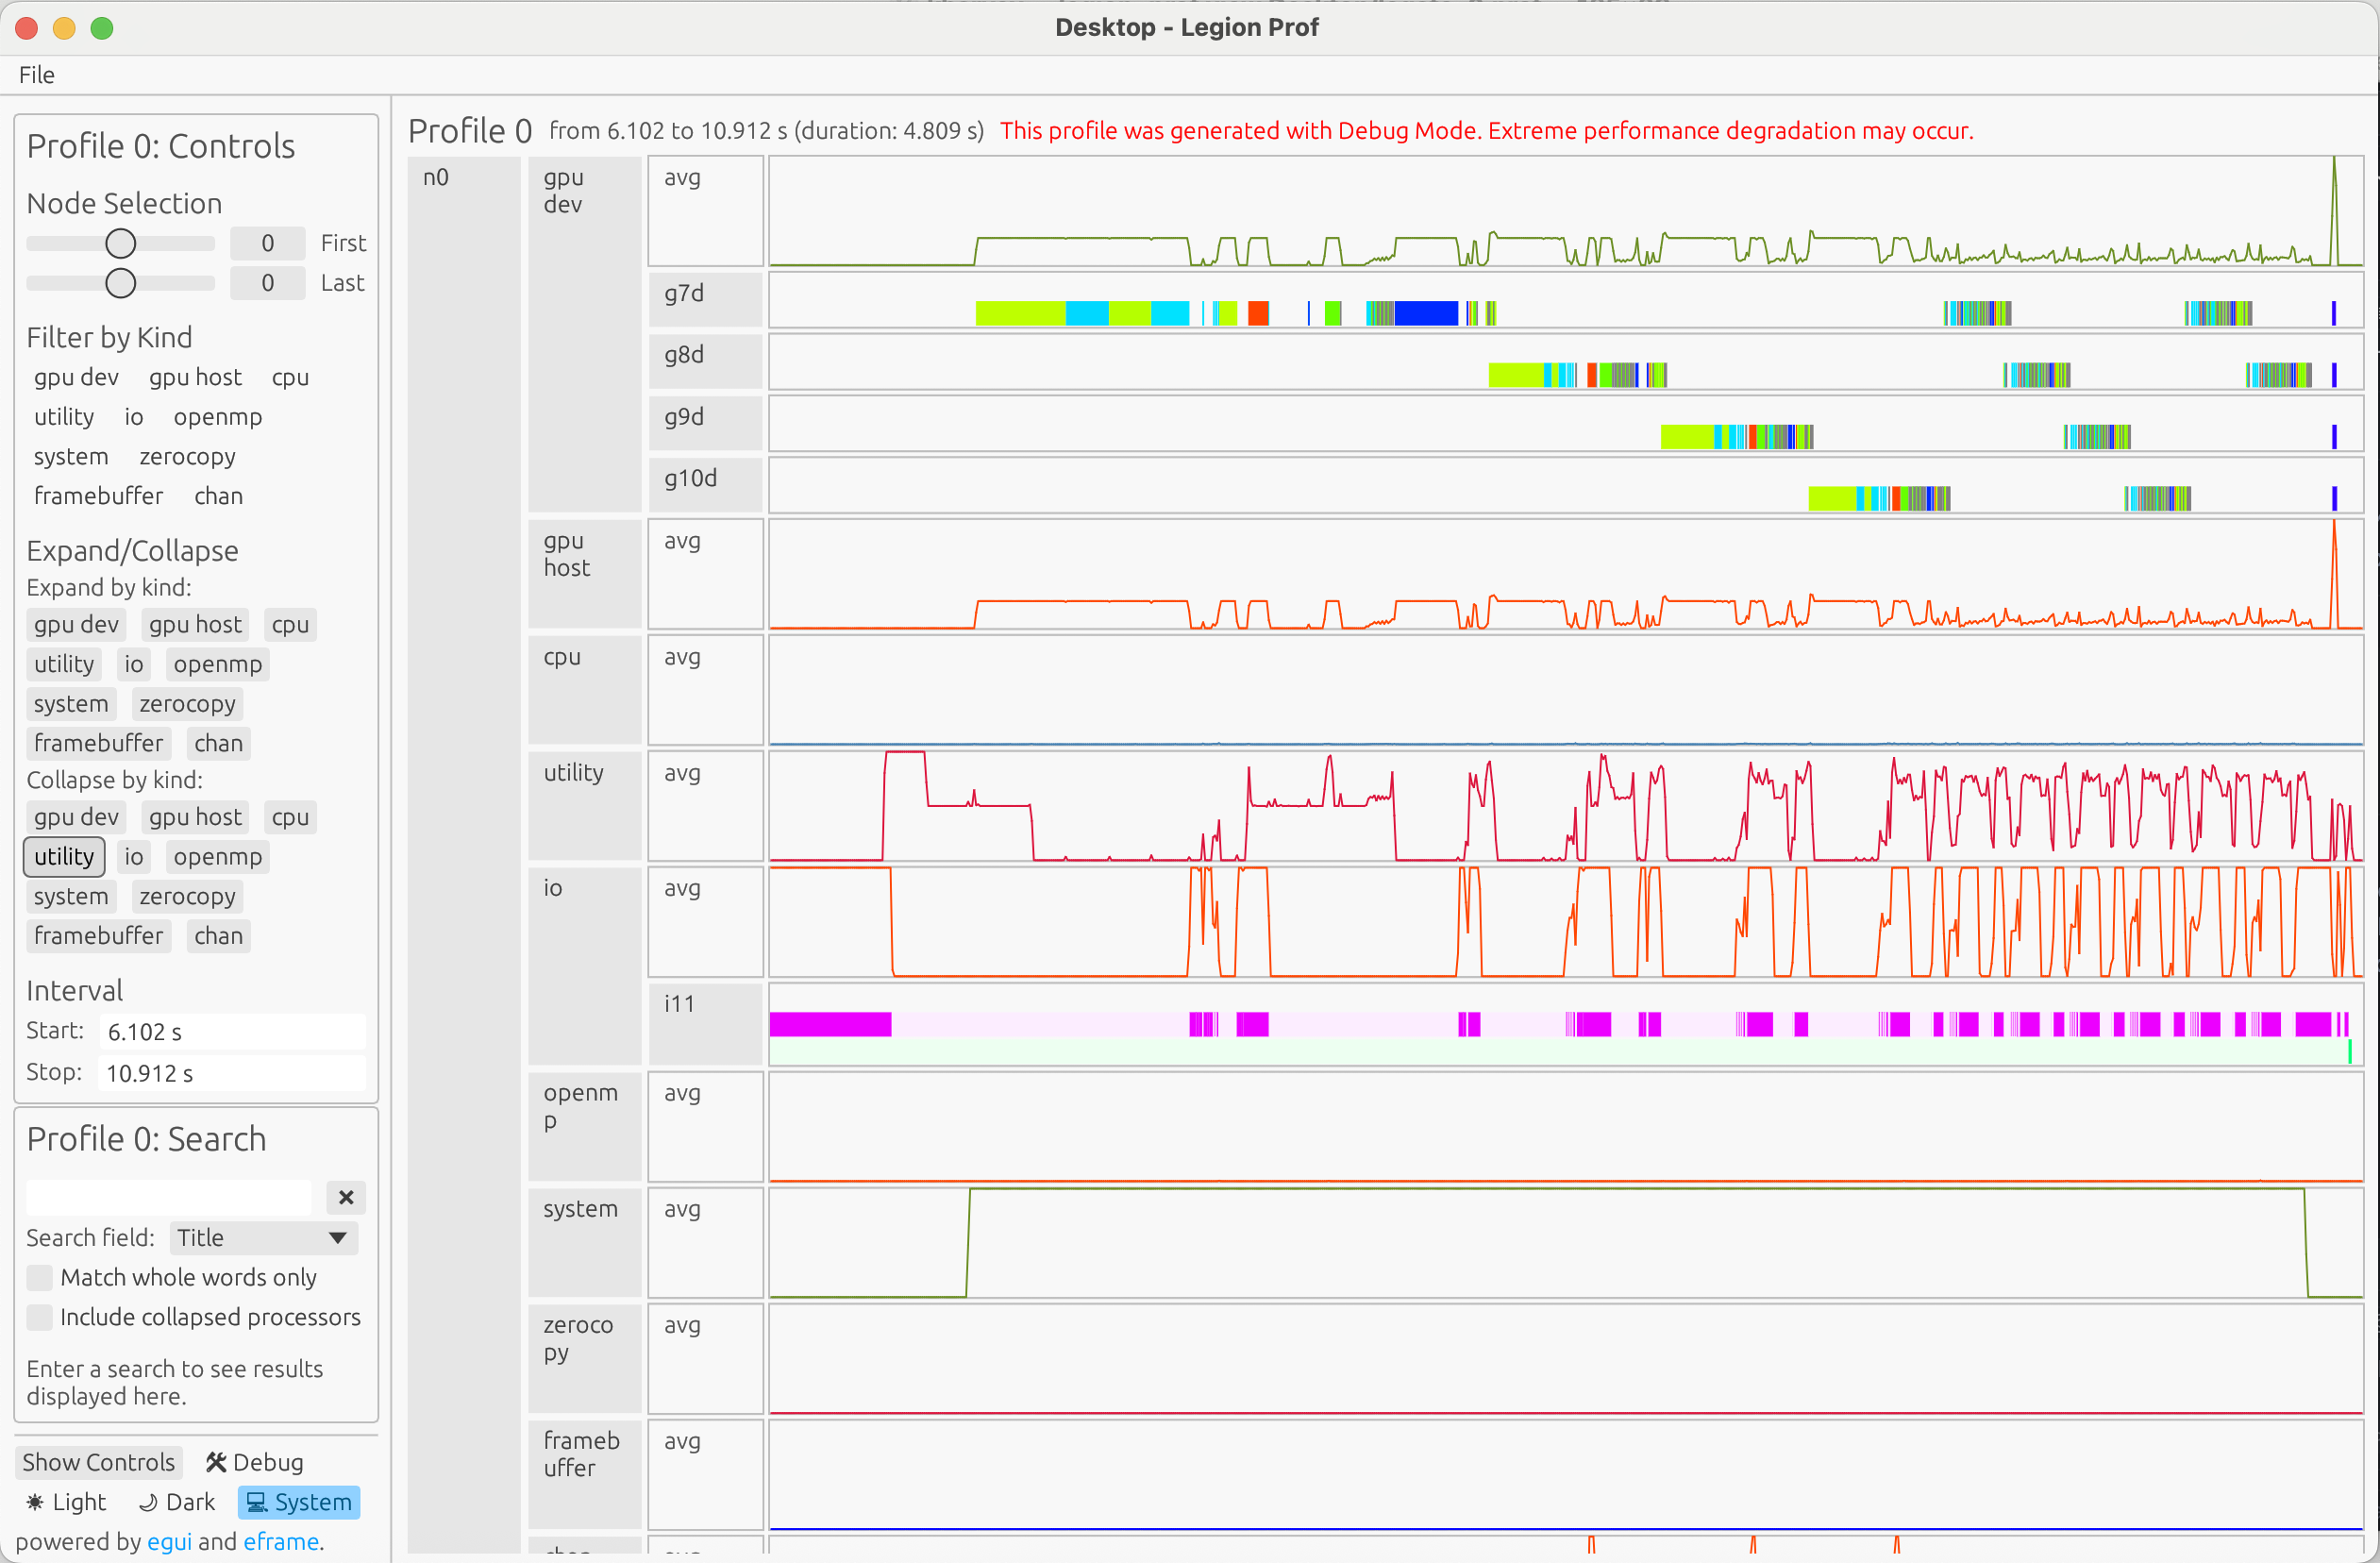Image resolution: width=2380 pixels, height=1563 pixels.
Task: Select the System theme option
Action: click(299, 1502)
